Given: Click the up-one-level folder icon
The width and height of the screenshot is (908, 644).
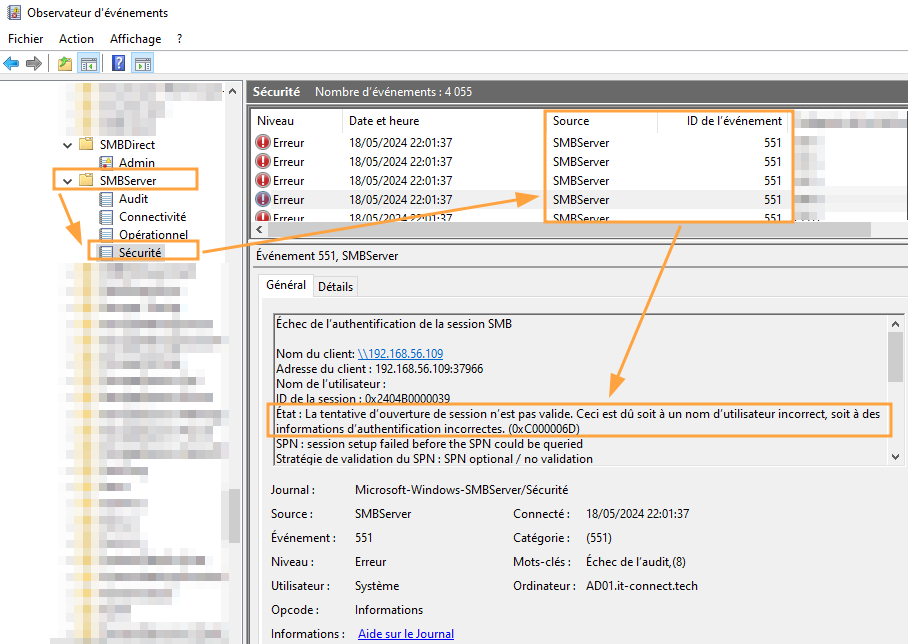Looking at the screenshot, I should pos(65,64).
